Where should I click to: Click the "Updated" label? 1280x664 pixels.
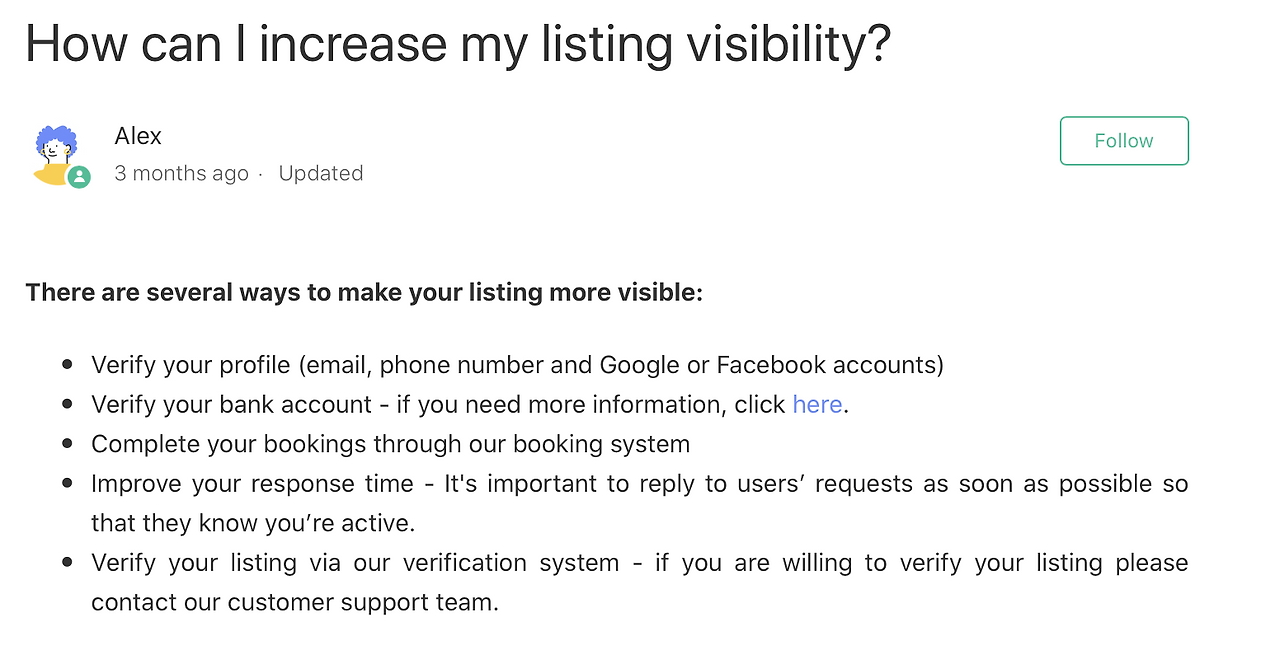(x=320, y=173)
